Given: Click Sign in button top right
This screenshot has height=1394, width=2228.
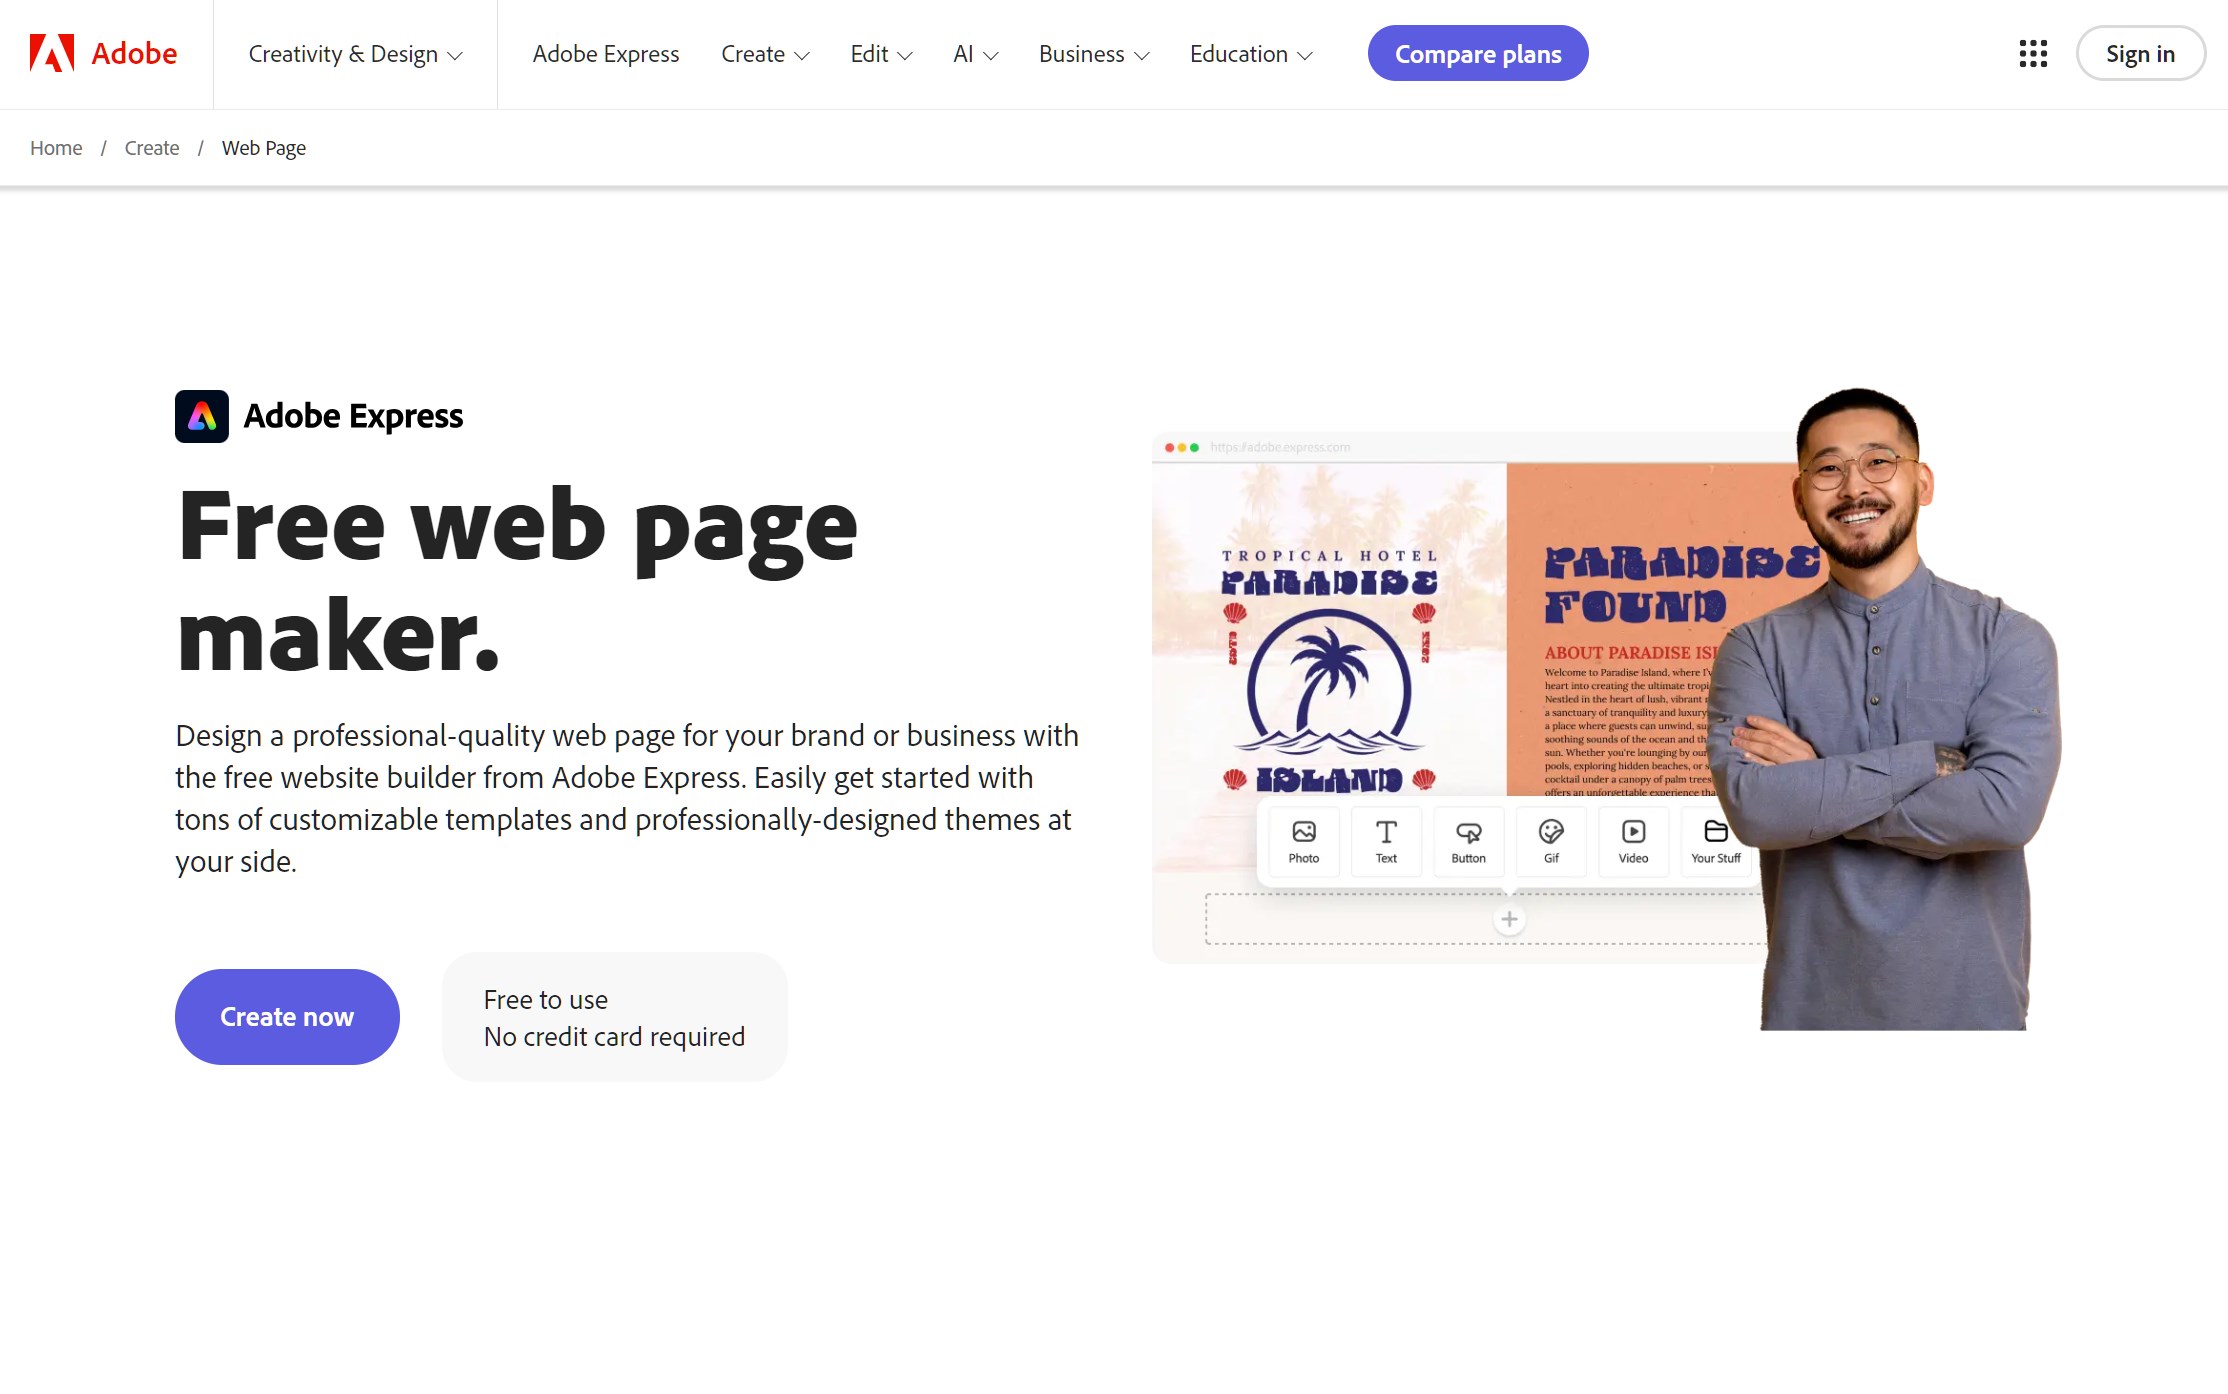Looking at the screenshot, I should [2141, 55].
